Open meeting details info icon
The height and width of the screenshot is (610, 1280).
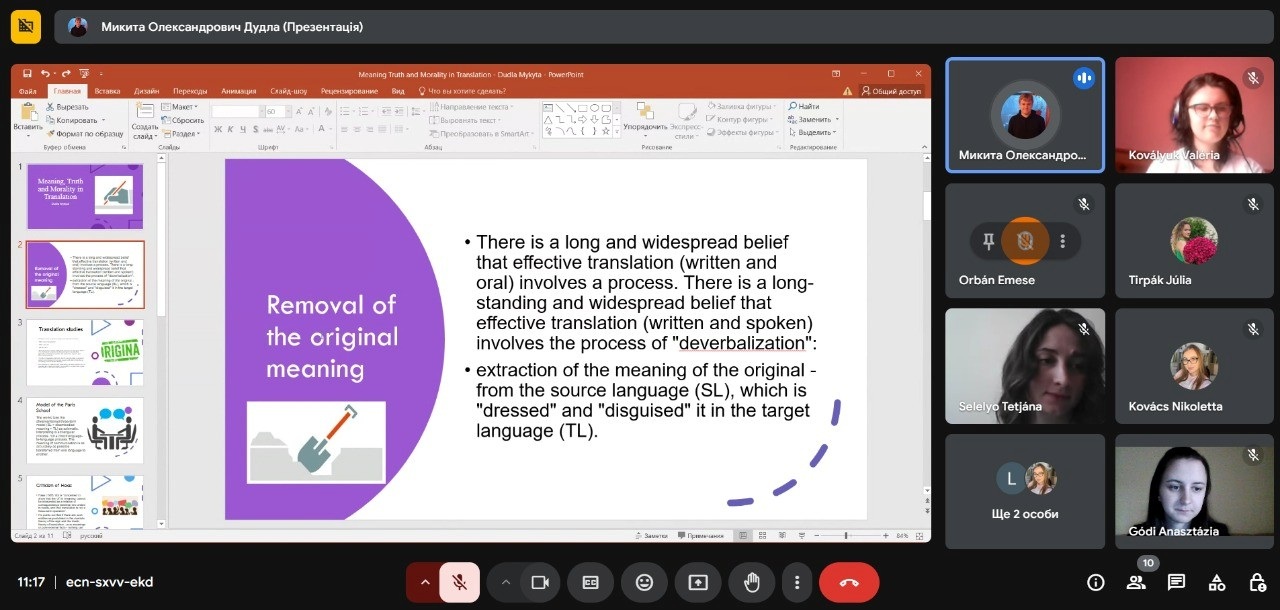coord(1095,582)
